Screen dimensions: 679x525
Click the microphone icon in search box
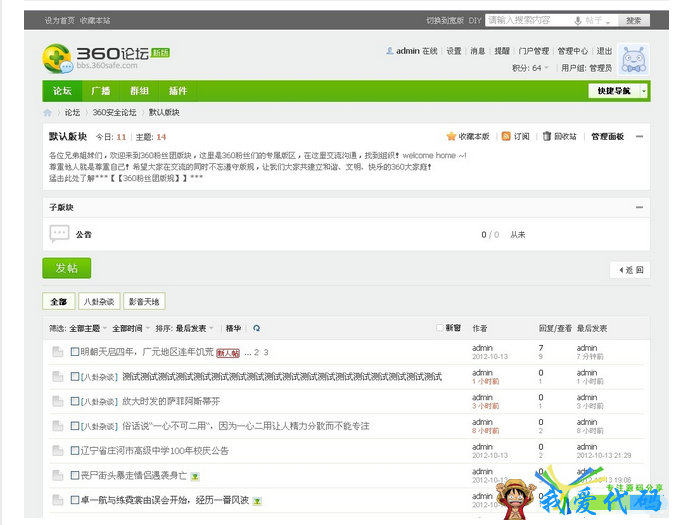point(577,20)
